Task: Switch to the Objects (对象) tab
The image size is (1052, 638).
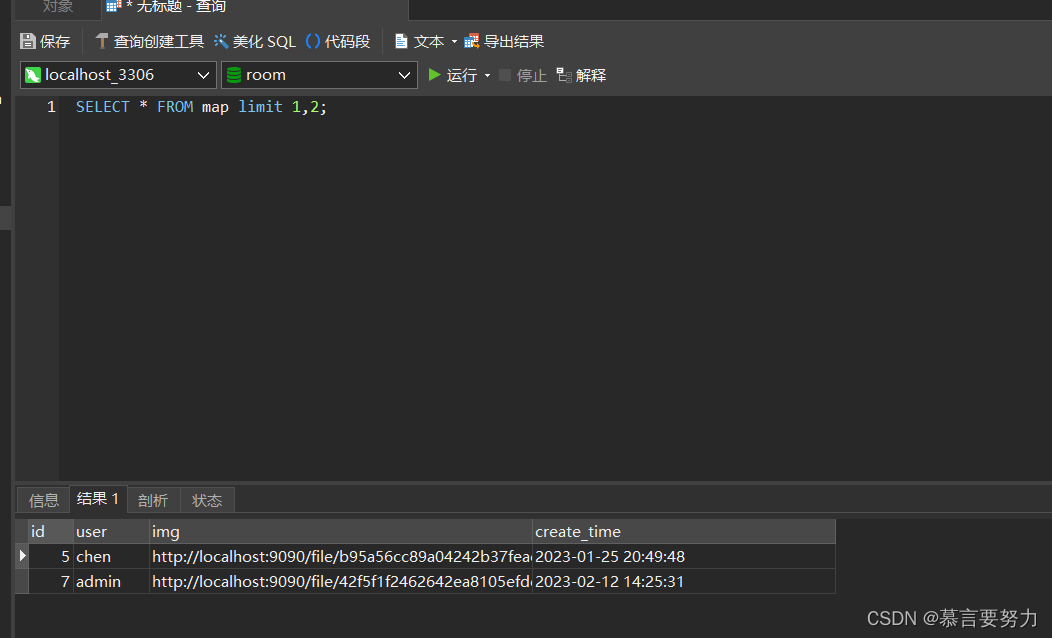Action: click(58, 7)
